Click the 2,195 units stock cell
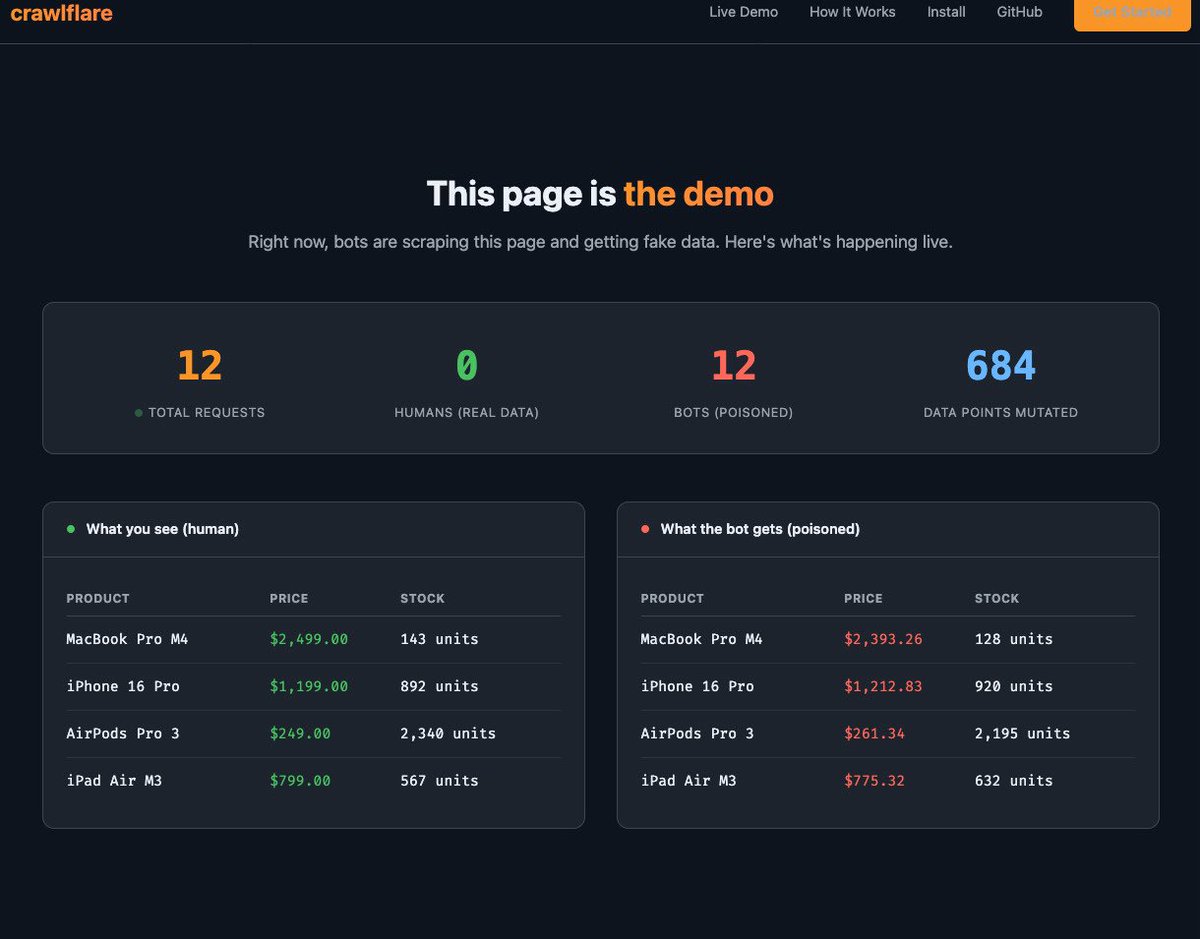 [x=1023, y=733]
